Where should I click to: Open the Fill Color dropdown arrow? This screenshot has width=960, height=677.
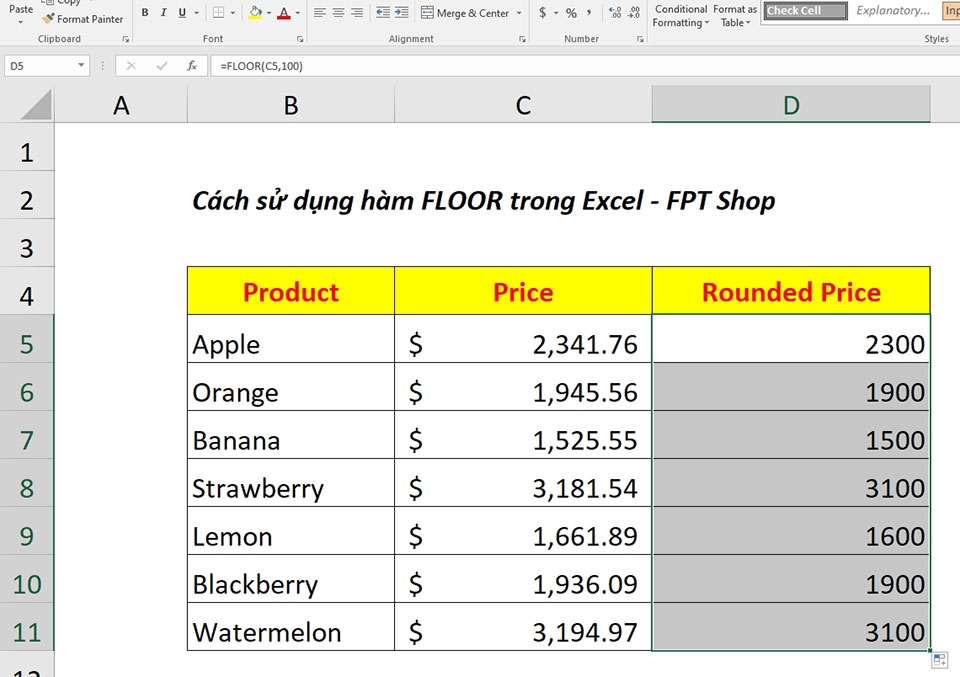(268, 10)
